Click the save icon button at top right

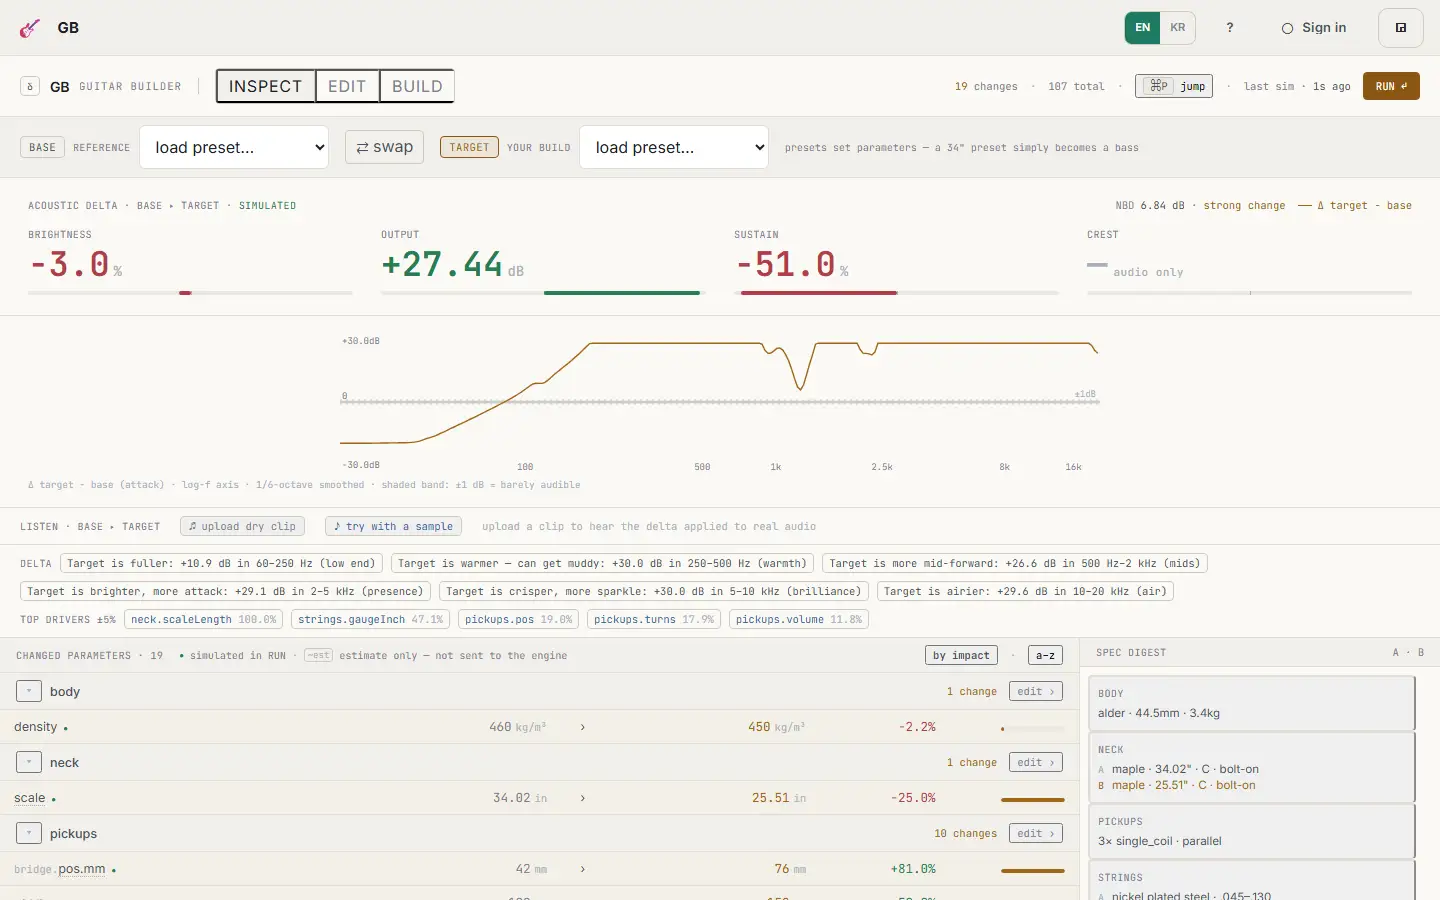(1401, 28)
